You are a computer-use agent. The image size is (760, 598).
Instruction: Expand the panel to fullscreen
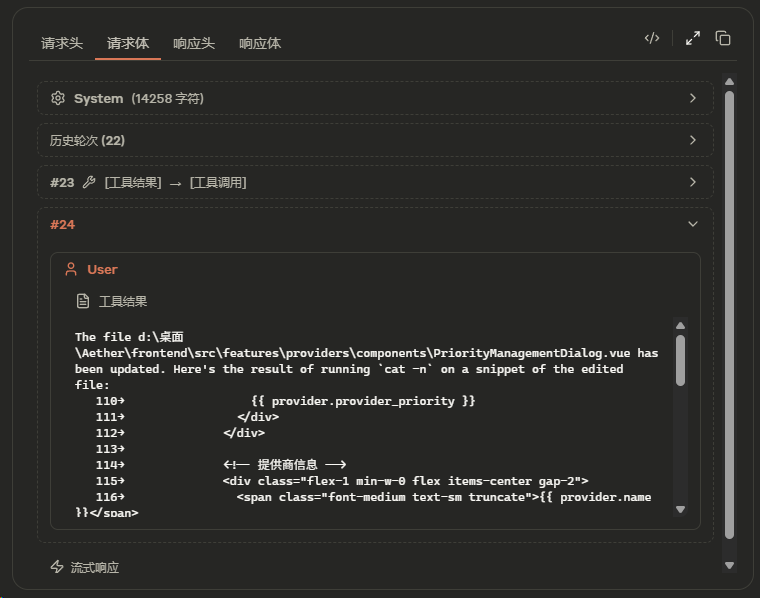click(693, 38)
